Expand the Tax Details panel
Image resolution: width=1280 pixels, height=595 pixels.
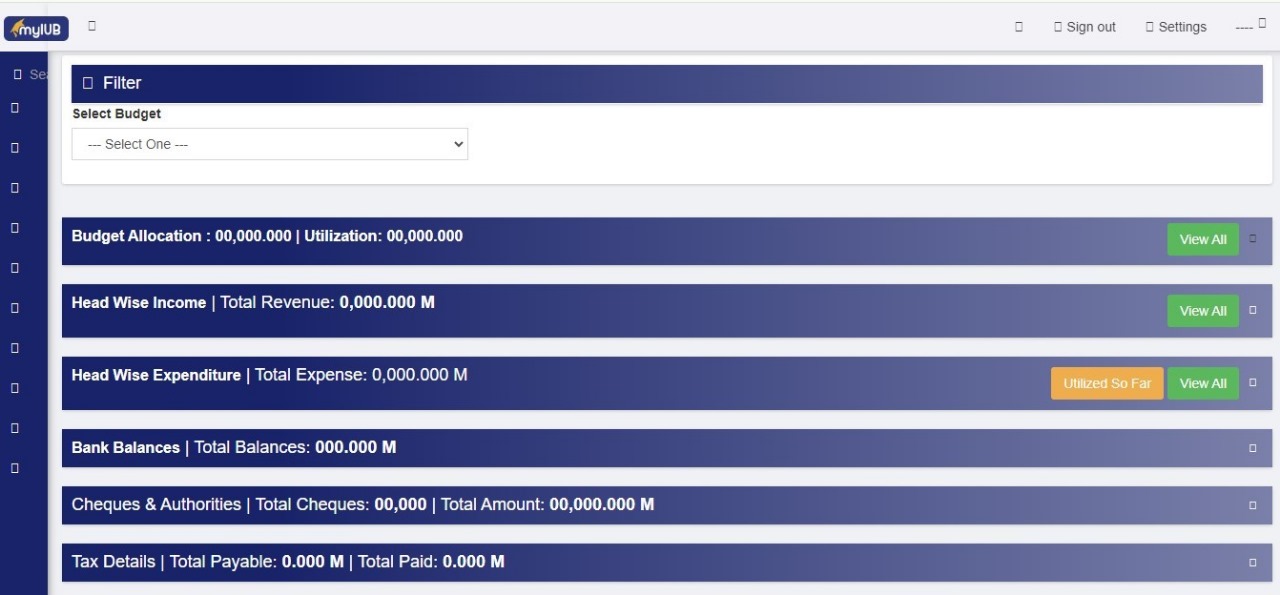click(x=1253, y=562)
